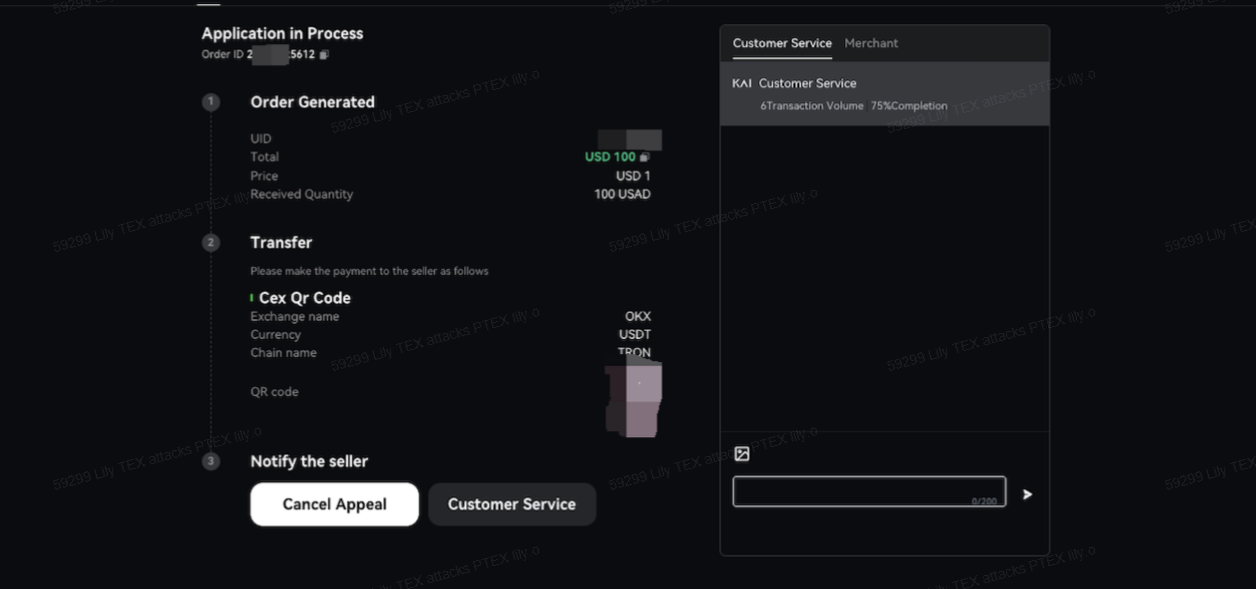
Task: Select the 'Exchange name' label
Action: (294, 316)
